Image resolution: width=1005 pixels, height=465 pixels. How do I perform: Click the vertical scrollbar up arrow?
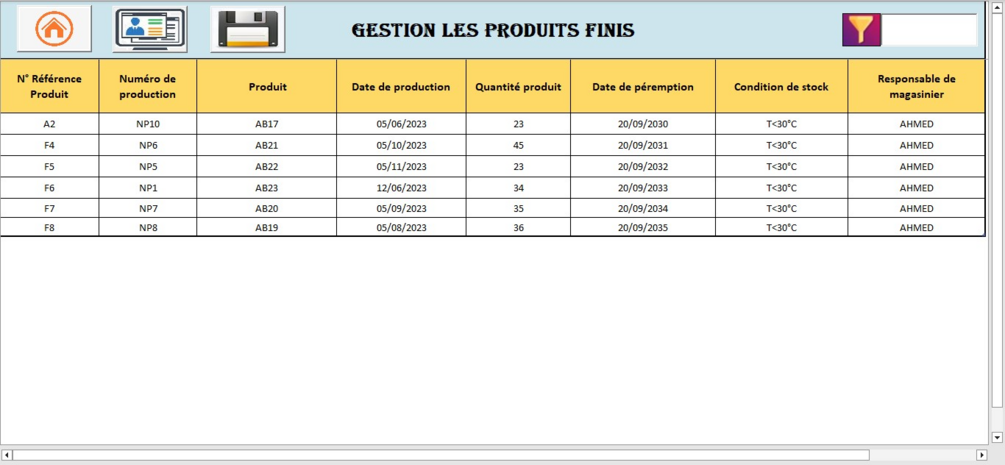tap(997, 8)
